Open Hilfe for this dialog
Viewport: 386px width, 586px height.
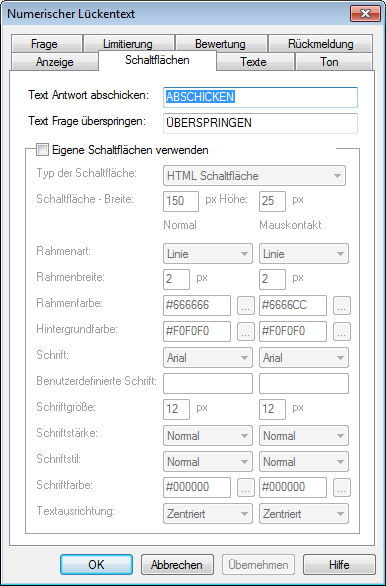point(339,564)
